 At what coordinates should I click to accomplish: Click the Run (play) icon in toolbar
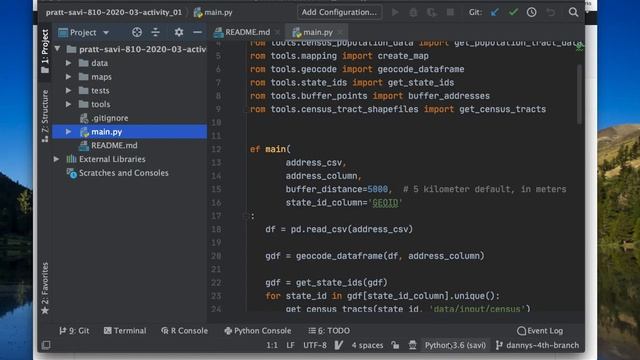[x=395, y=12]
